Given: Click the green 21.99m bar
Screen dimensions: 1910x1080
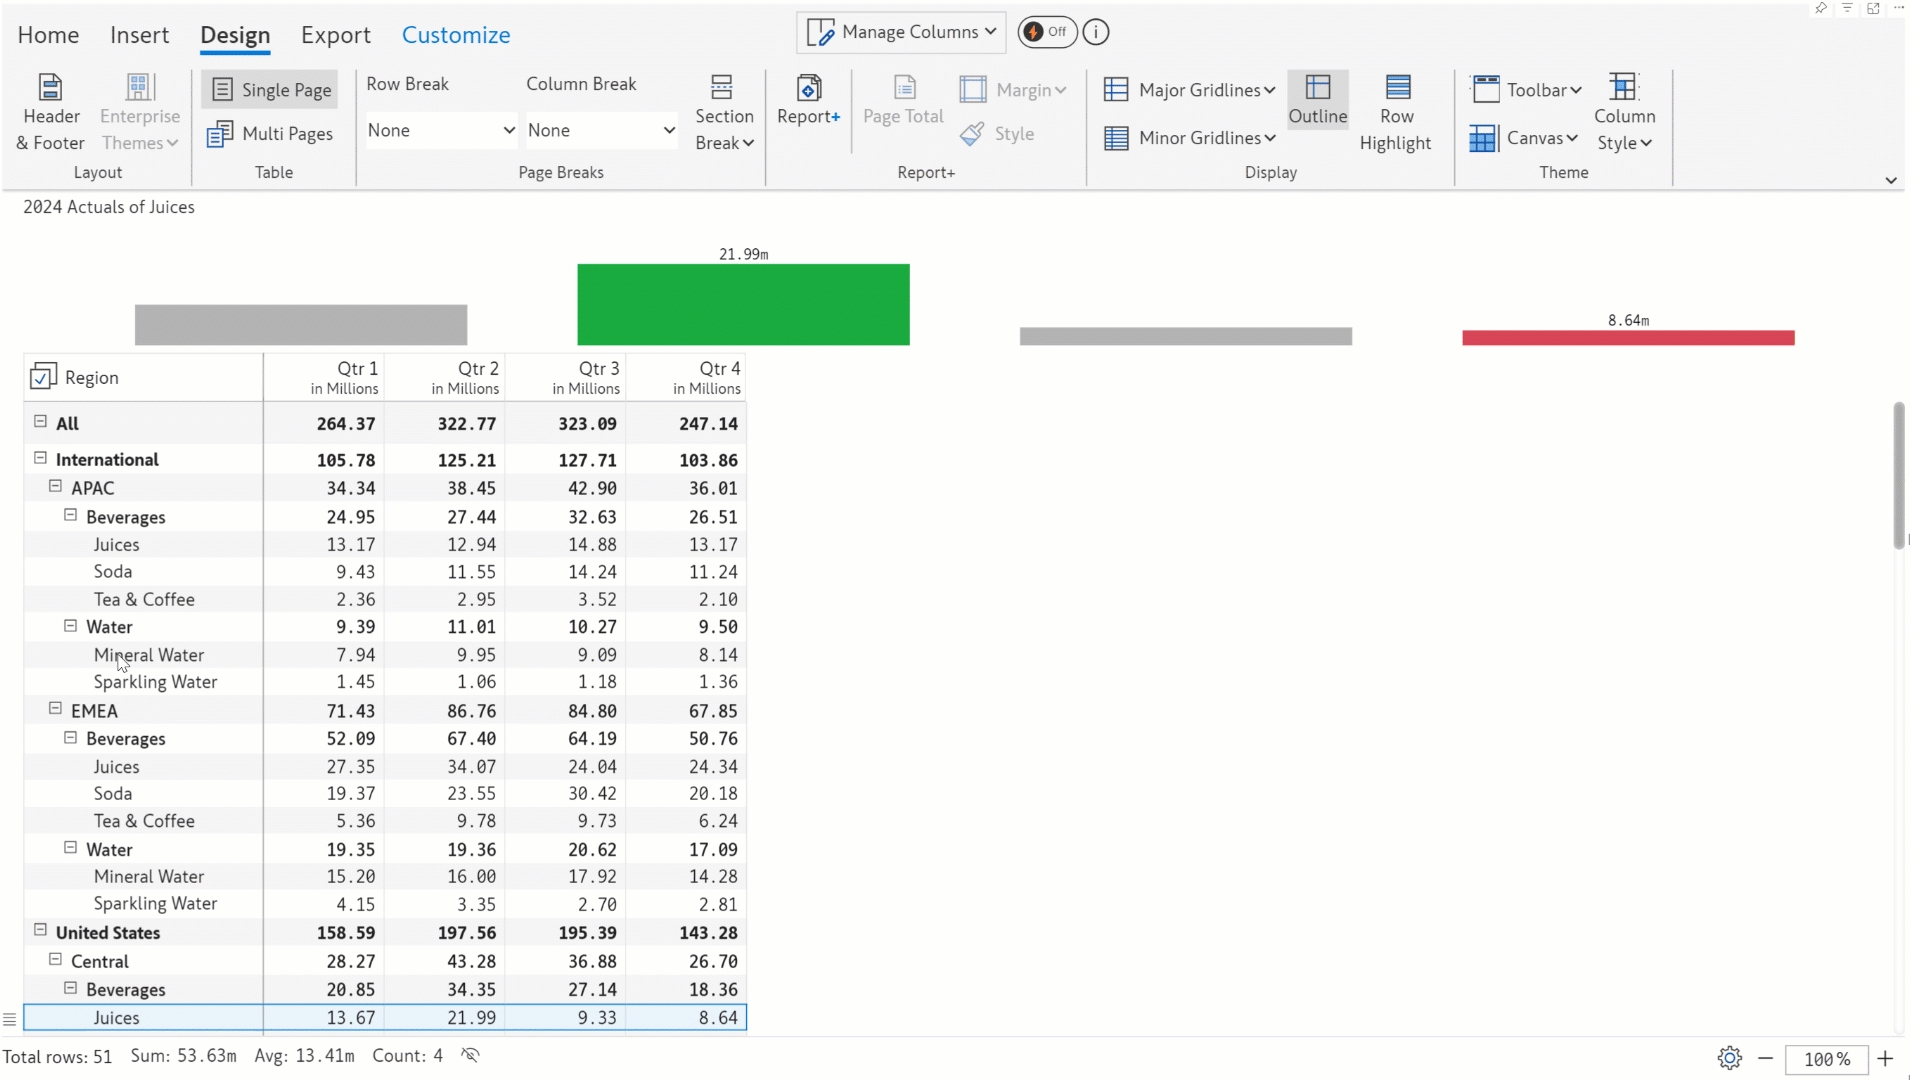Looking at the screenshot, I should point(743,304).
